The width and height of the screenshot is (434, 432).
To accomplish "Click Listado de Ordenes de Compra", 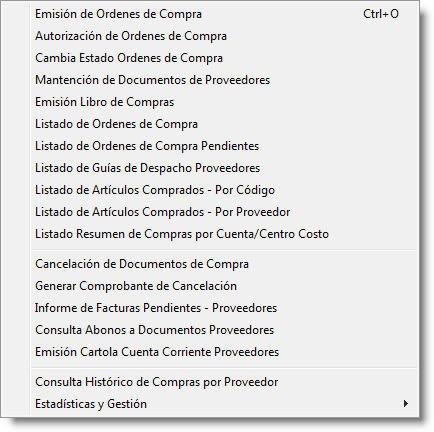I will [225, 124].
